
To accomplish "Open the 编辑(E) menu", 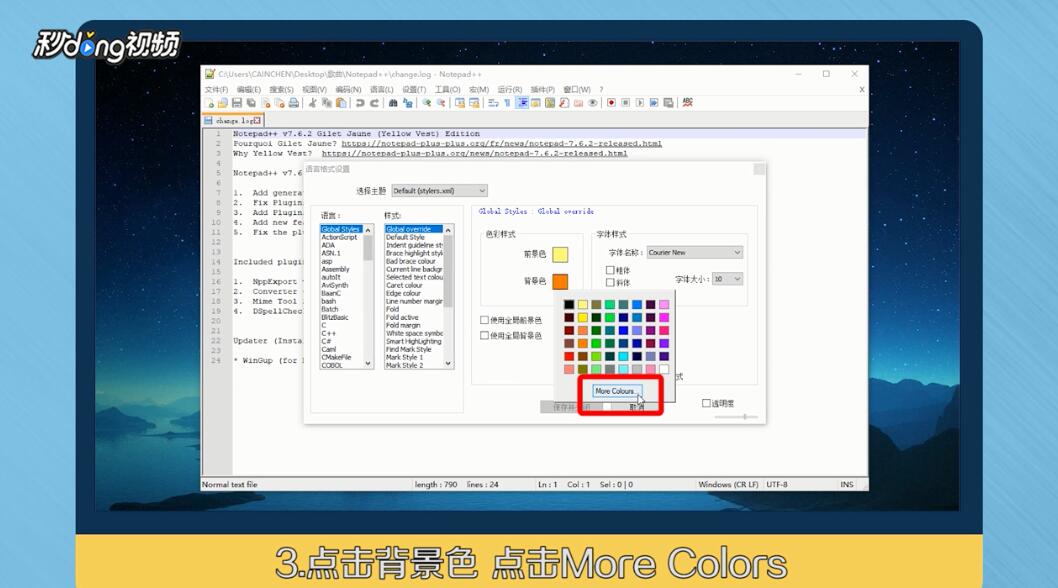I will (x=248, y=89).
